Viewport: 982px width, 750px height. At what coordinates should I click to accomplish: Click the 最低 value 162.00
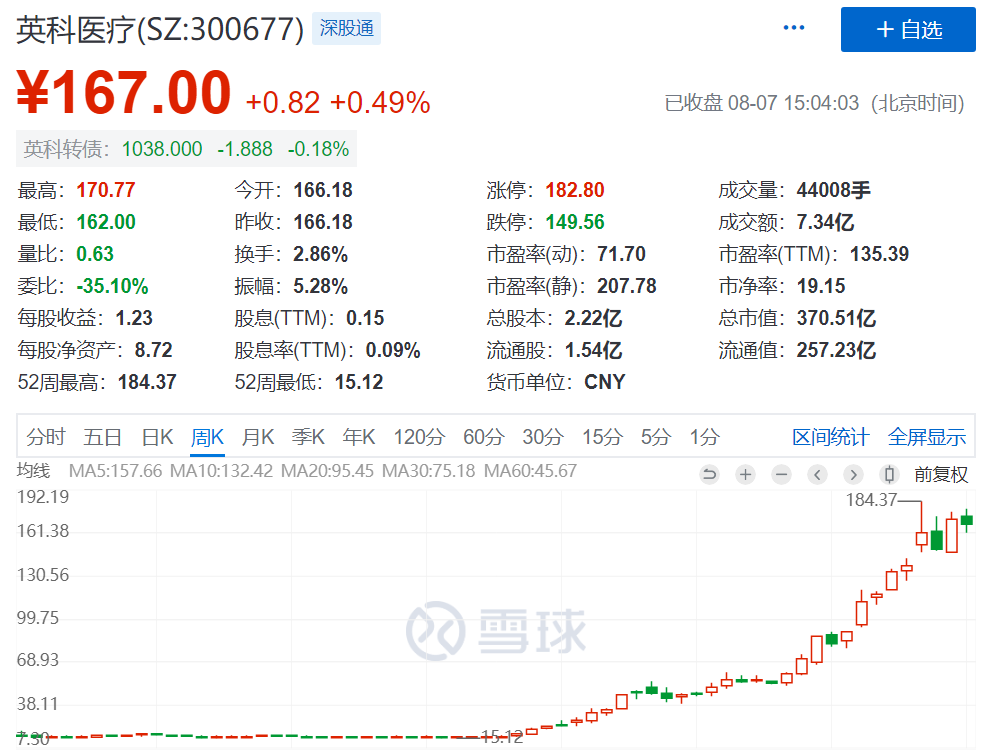106,222
